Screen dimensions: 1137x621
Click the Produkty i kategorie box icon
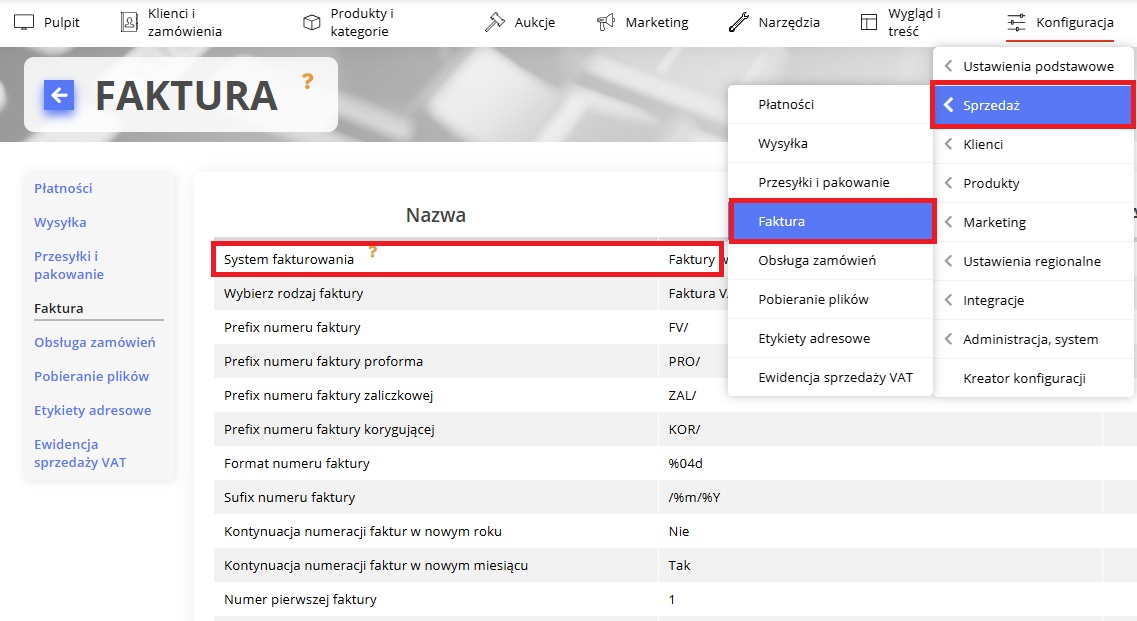point(311,22)
